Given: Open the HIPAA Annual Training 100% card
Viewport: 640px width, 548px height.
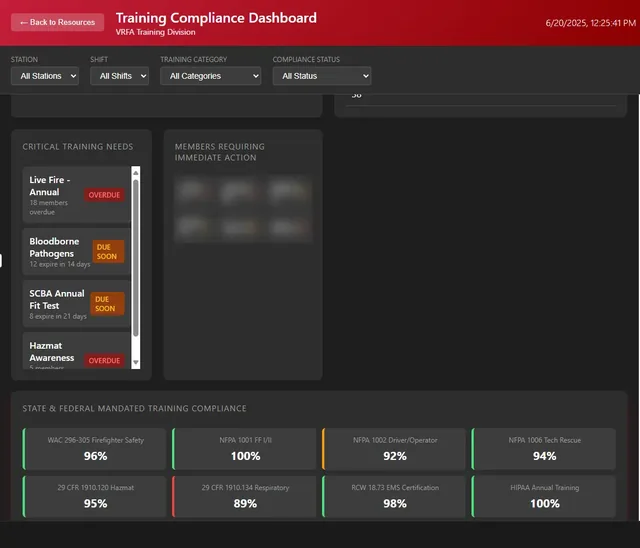Looking at the screenshot, I should pos(544,497).
